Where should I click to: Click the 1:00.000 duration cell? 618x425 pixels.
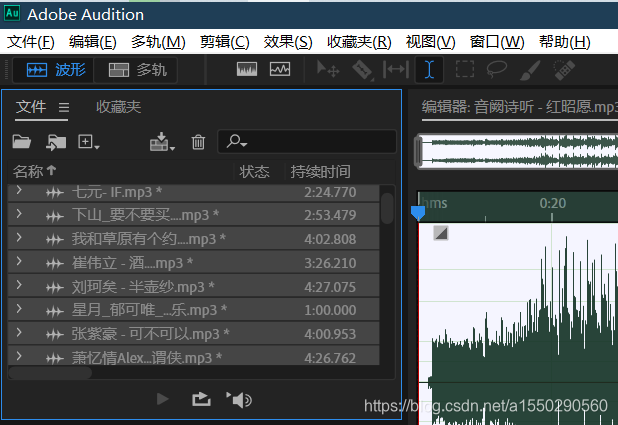[330, 310]
